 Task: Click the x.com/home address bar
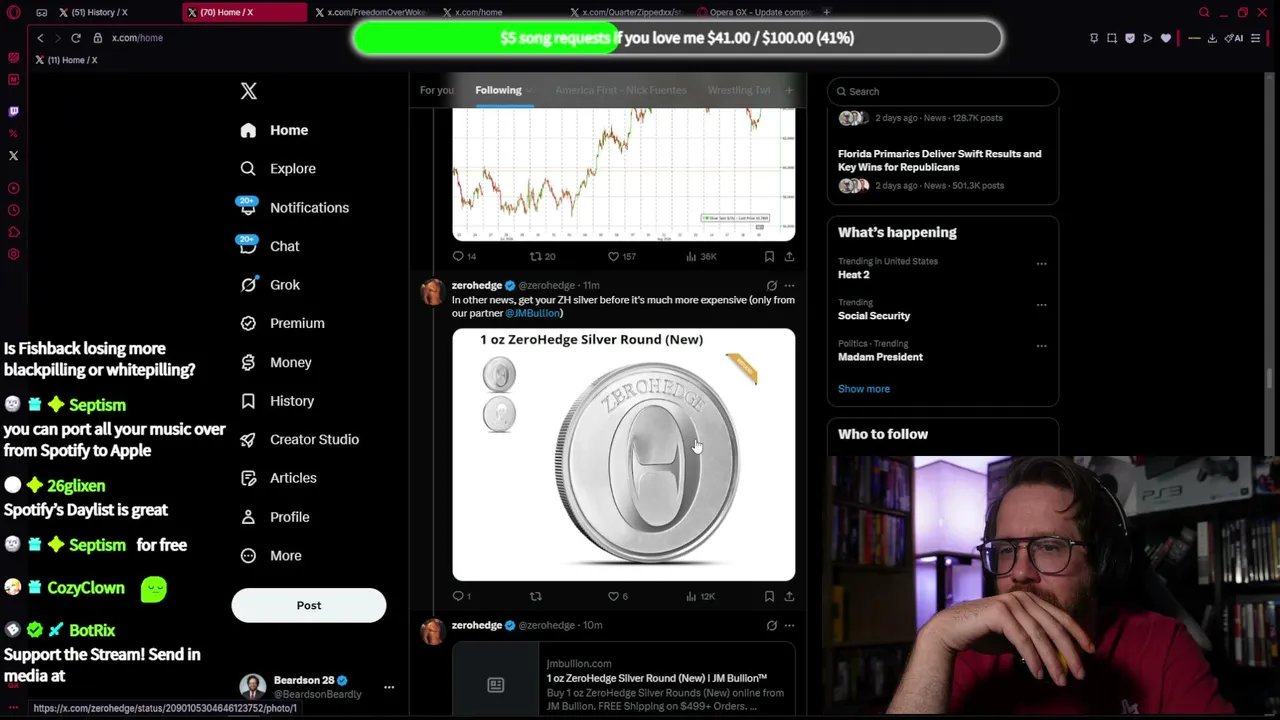click(137, 38)
